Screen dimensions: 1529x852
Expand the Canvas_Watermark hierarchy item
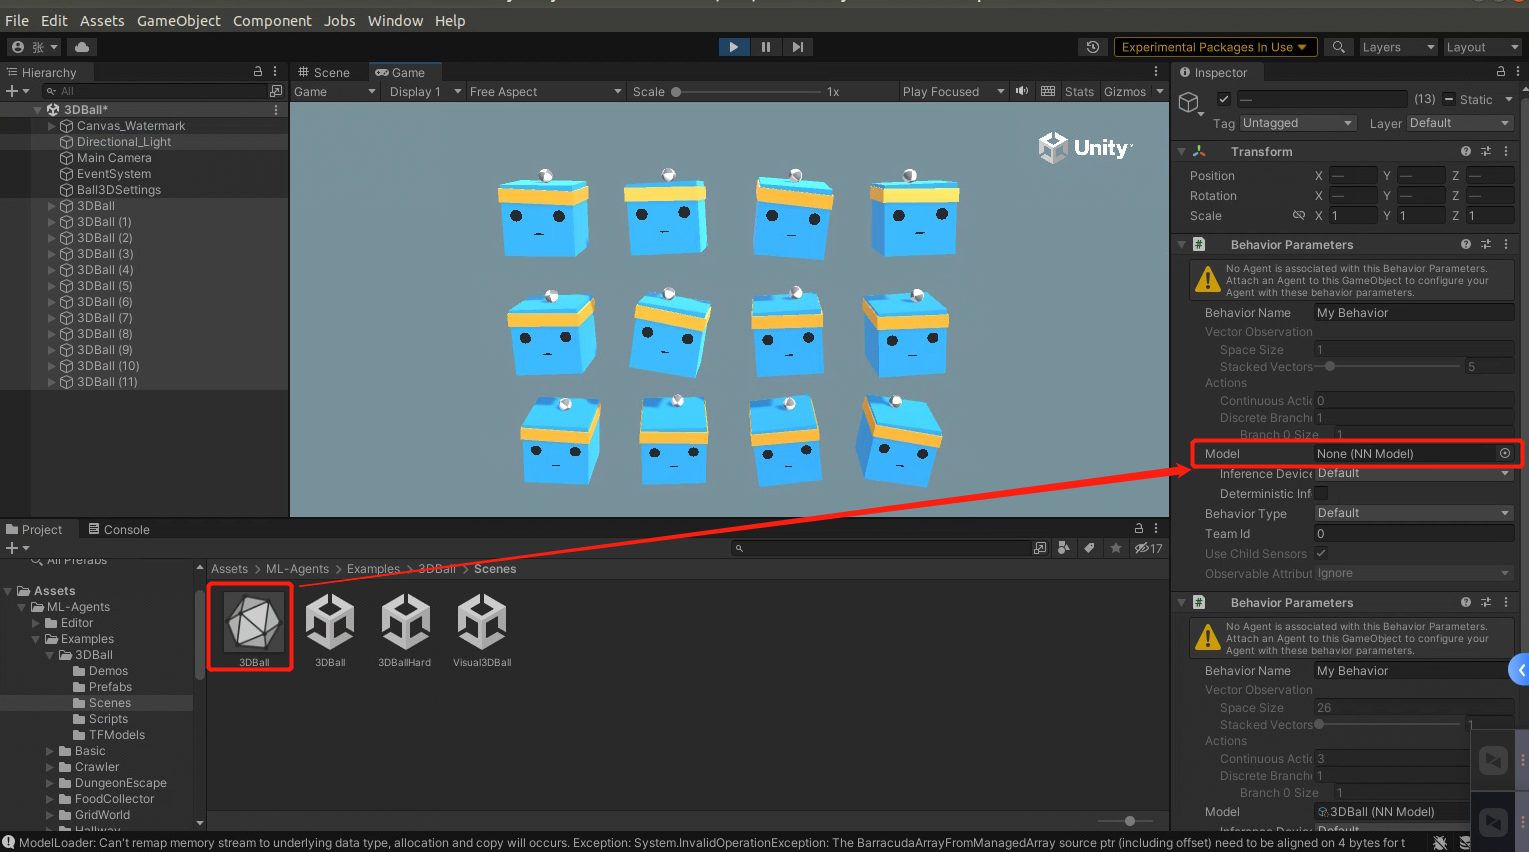click(x=52, y=126)
